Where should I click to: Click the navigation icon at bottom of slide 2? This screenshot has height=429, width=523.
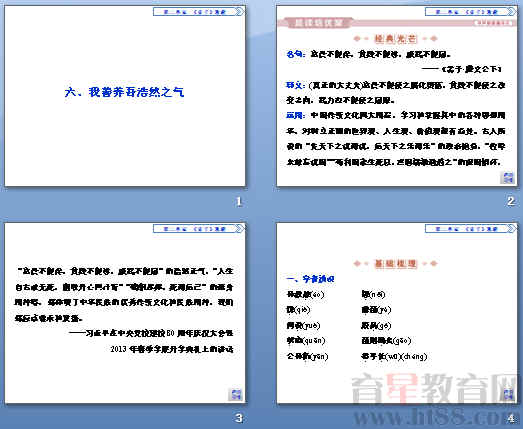[x=507, y=177]
